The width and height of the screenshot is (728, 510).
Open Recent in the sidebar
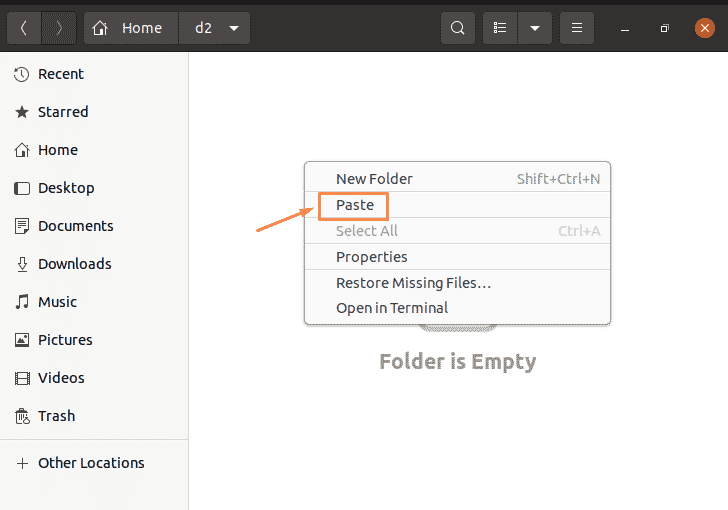coord(61,74)
